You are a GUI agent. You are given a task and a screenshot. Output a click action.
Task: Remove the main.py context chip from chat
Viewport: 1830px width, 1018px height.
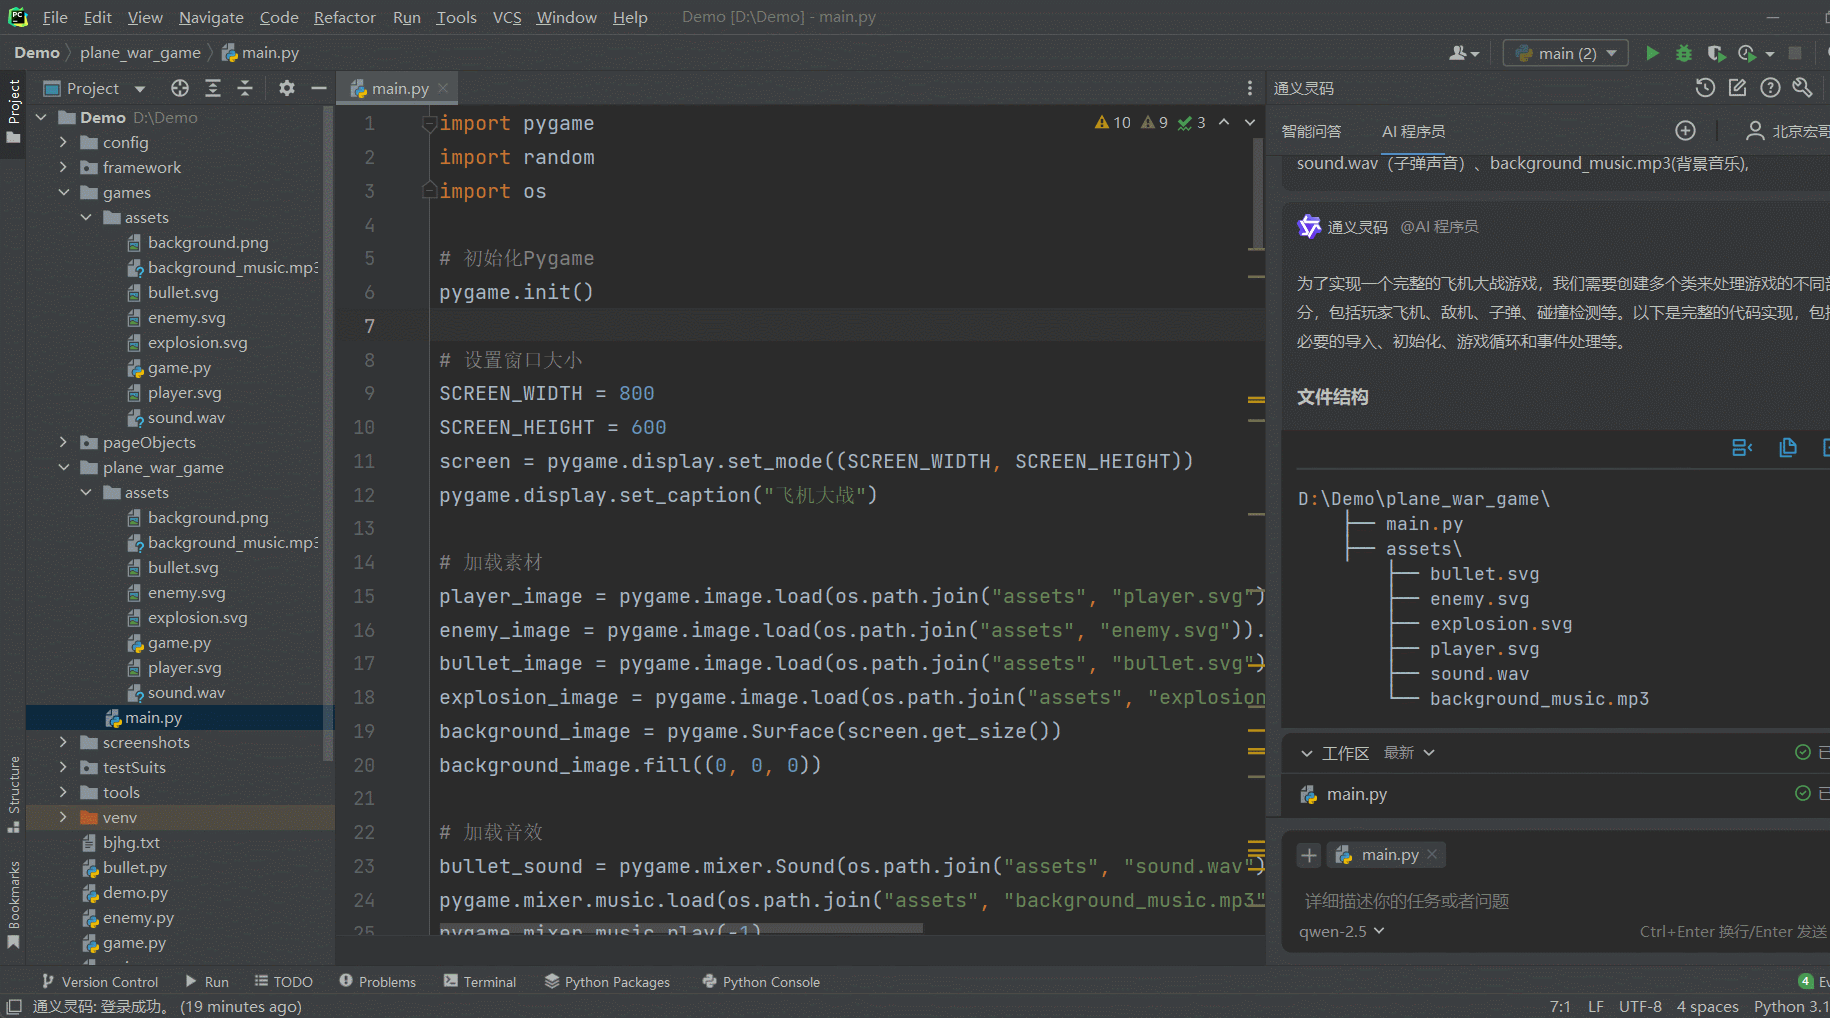tap(1432, 854)
